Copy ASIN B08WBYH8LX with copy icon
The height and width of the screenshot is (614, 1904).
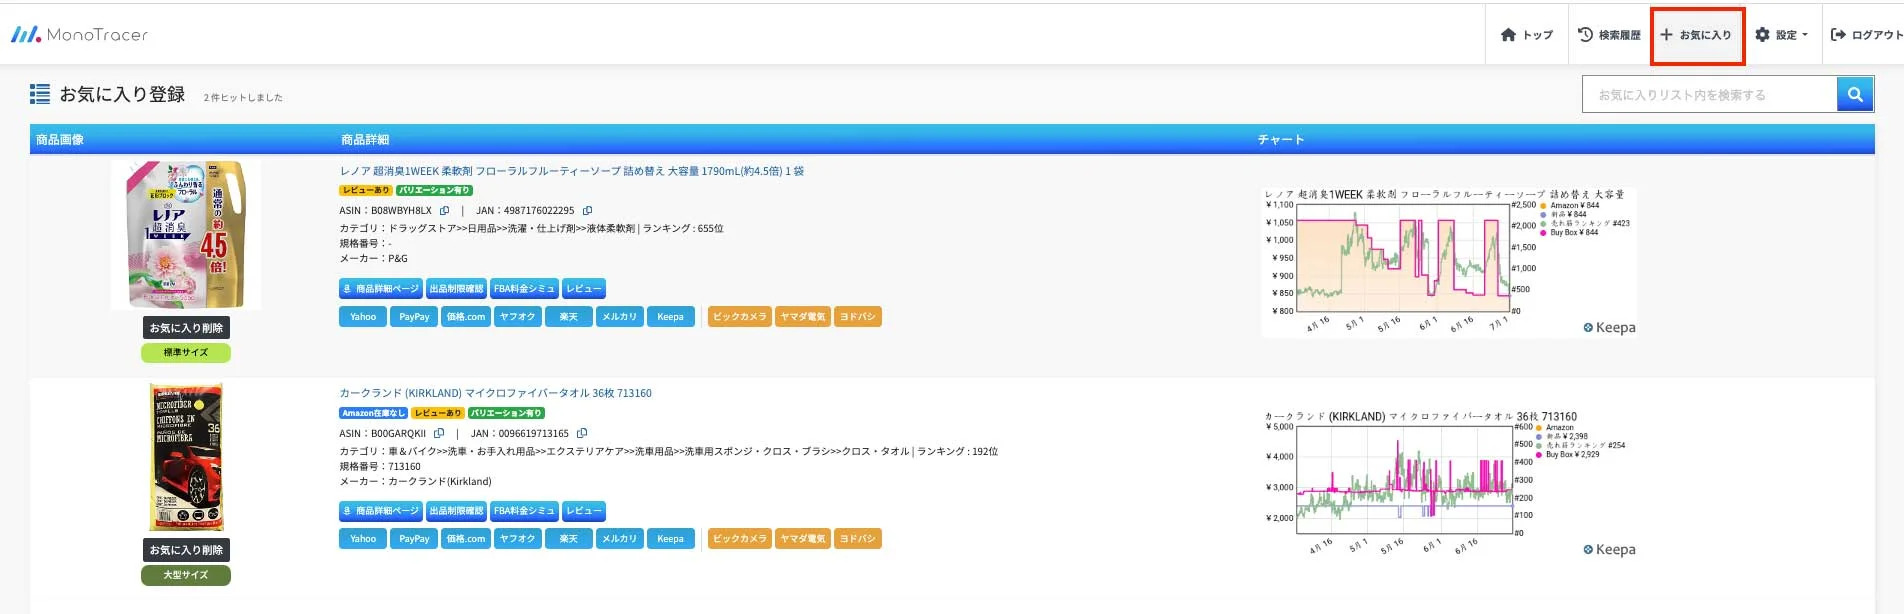(444, 211)
